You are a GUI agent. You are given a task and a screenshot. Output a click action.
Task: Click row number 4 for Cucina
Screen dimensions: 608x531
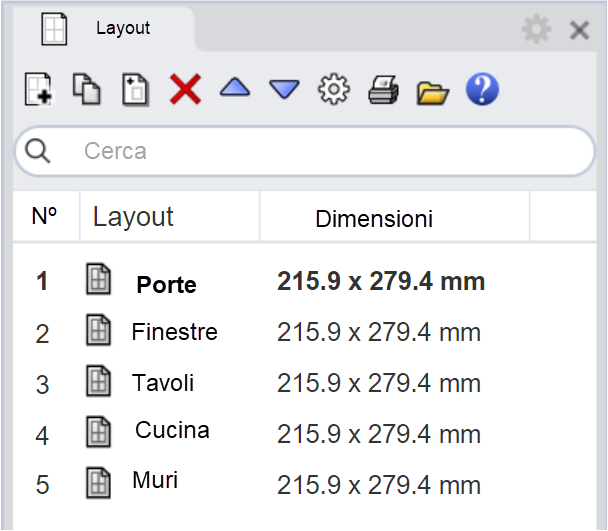coord(42,436)
